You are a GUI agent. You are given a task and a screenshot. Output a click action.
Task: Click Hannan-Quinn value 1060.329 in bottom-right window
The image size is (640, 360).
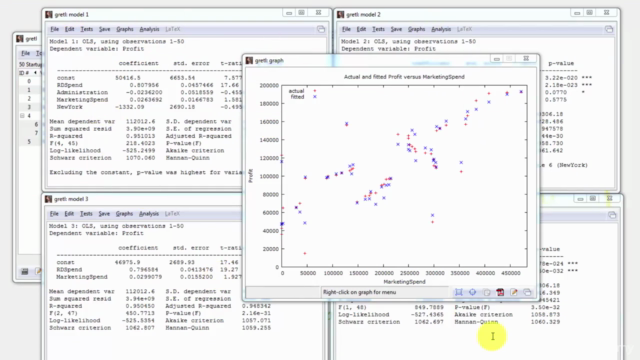pyautogui.click(x=545, y=322)
